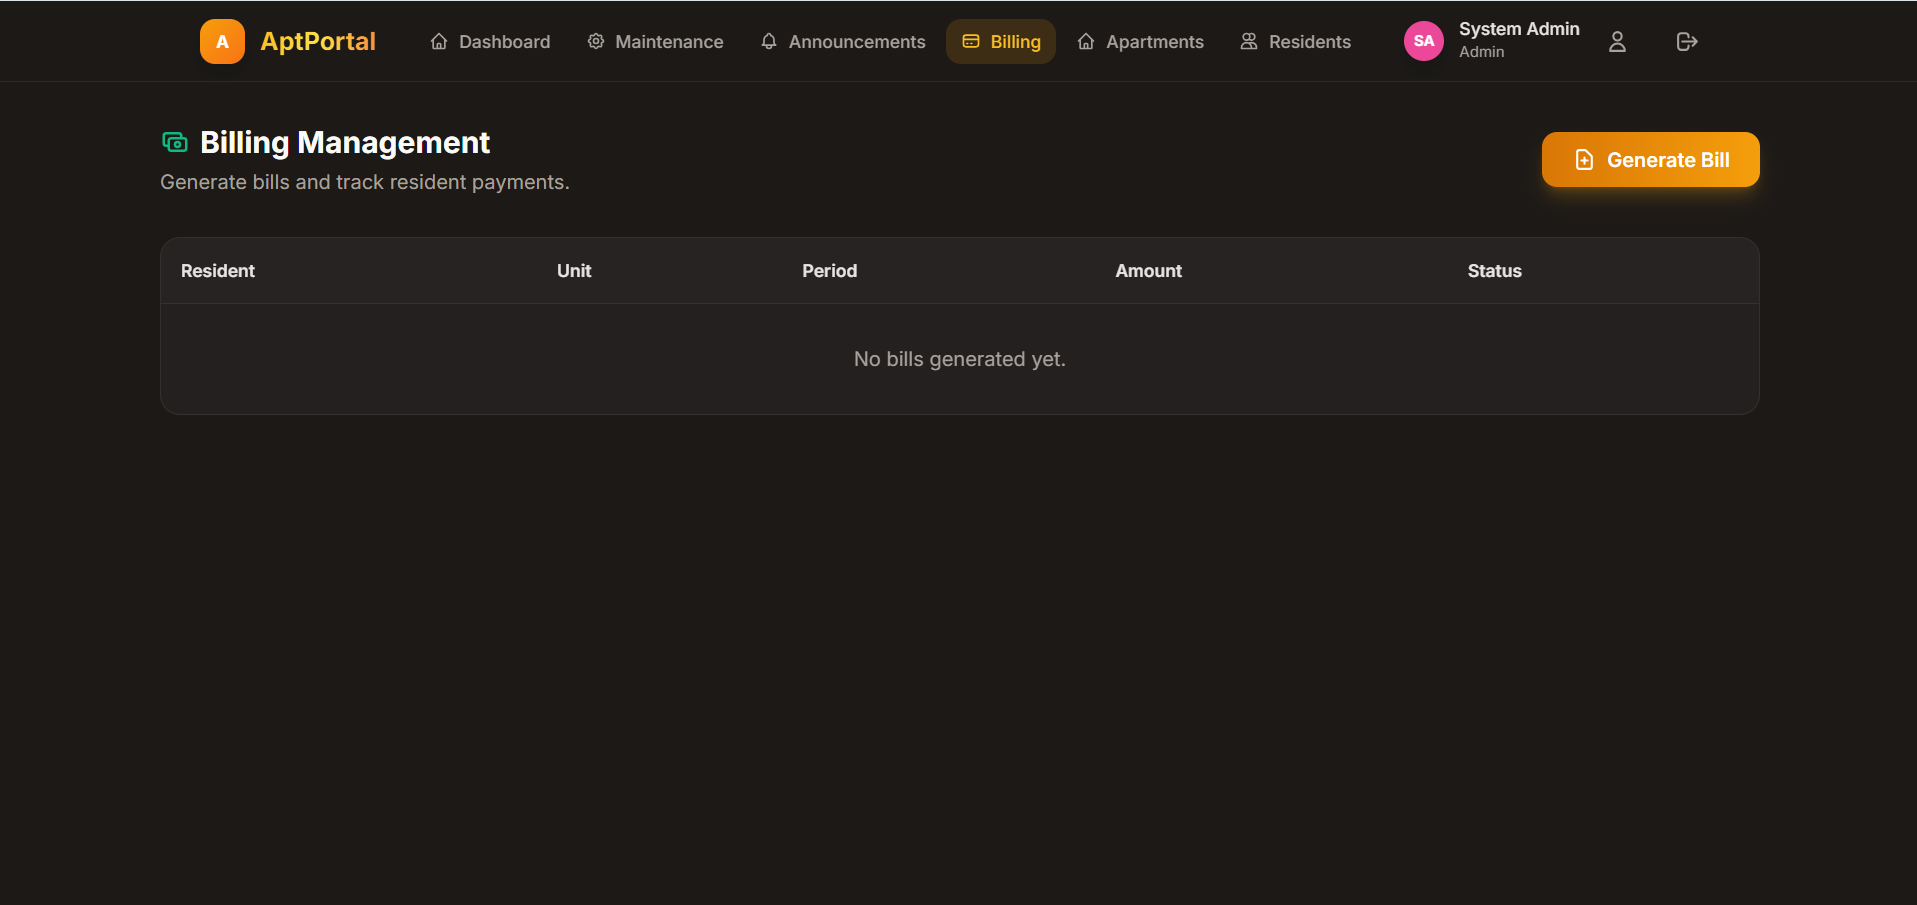Navigate to the Residents page

click(x=1296, y=41)
